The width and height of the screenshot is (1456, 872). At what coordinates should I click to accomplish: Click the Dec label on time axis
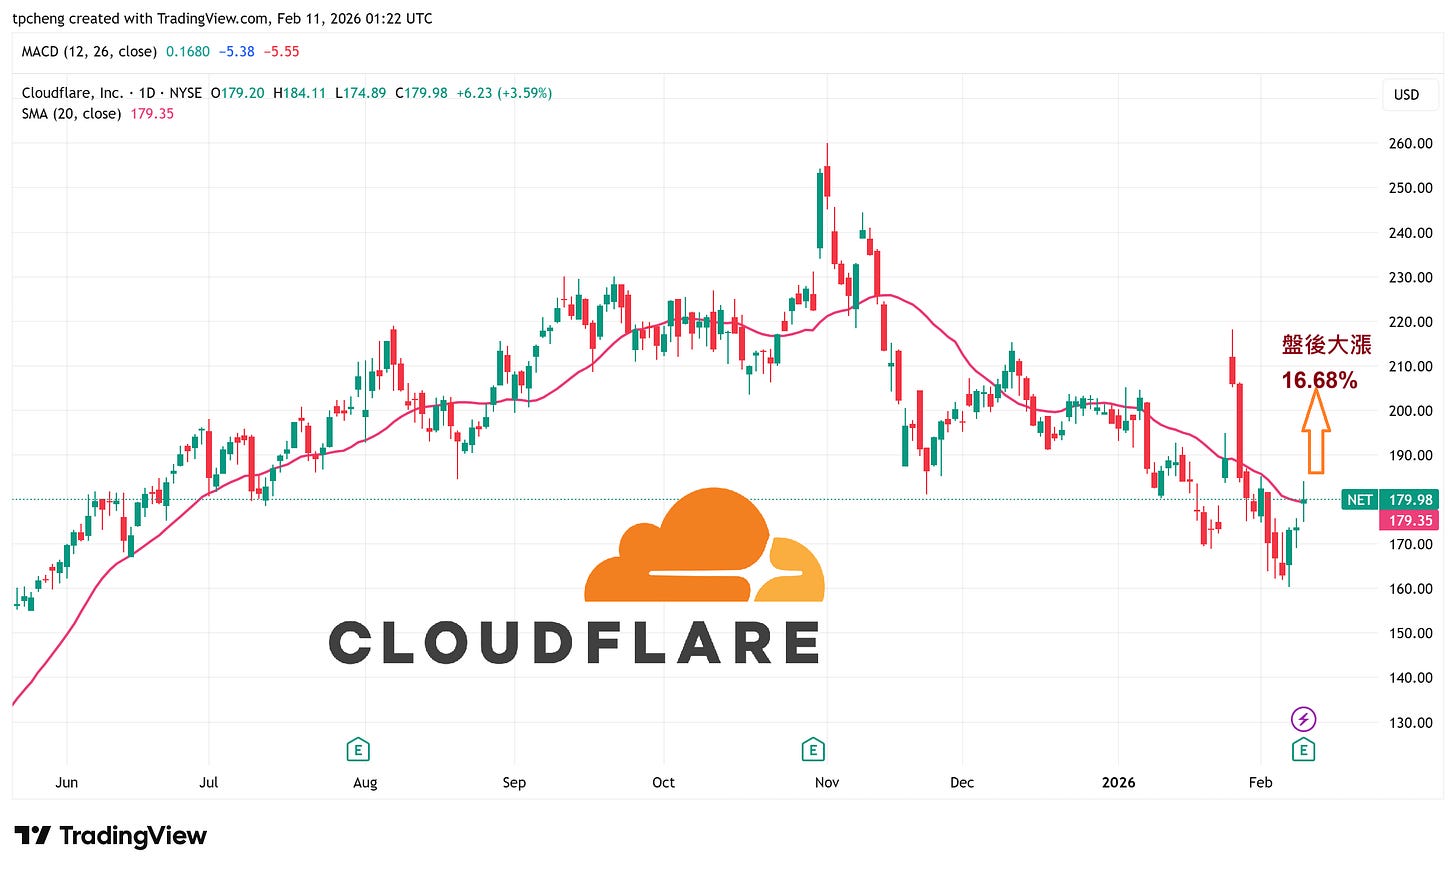point(962,782)
